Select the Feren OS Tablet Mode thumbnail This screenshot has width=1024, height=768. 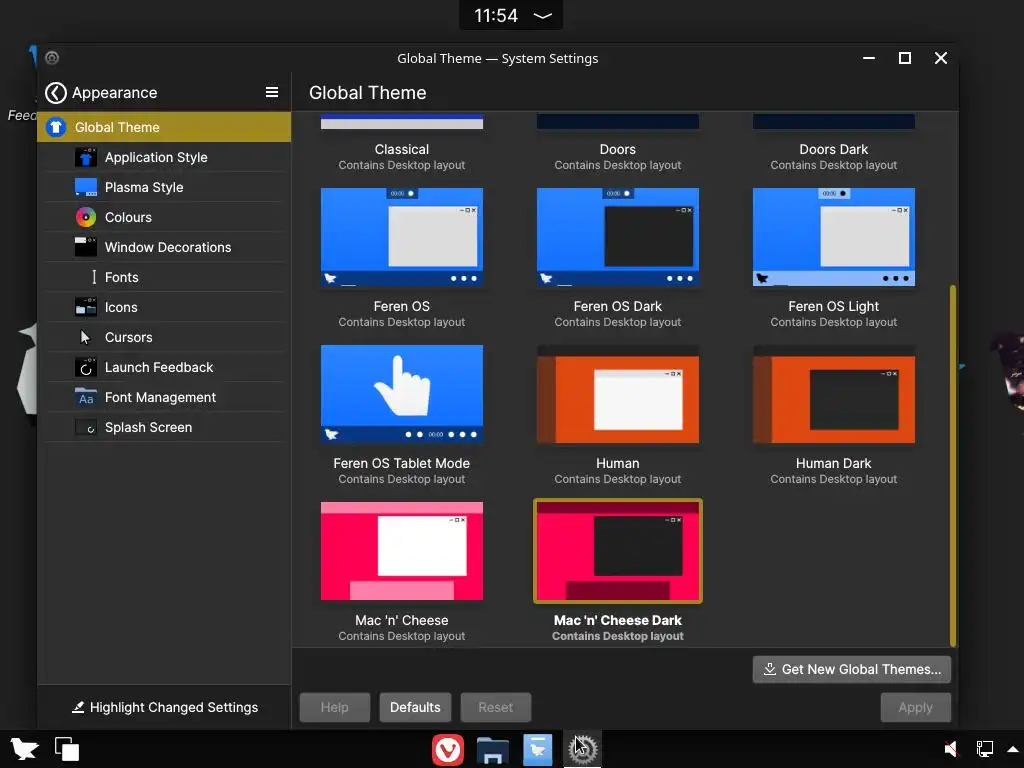pos(402,394)
